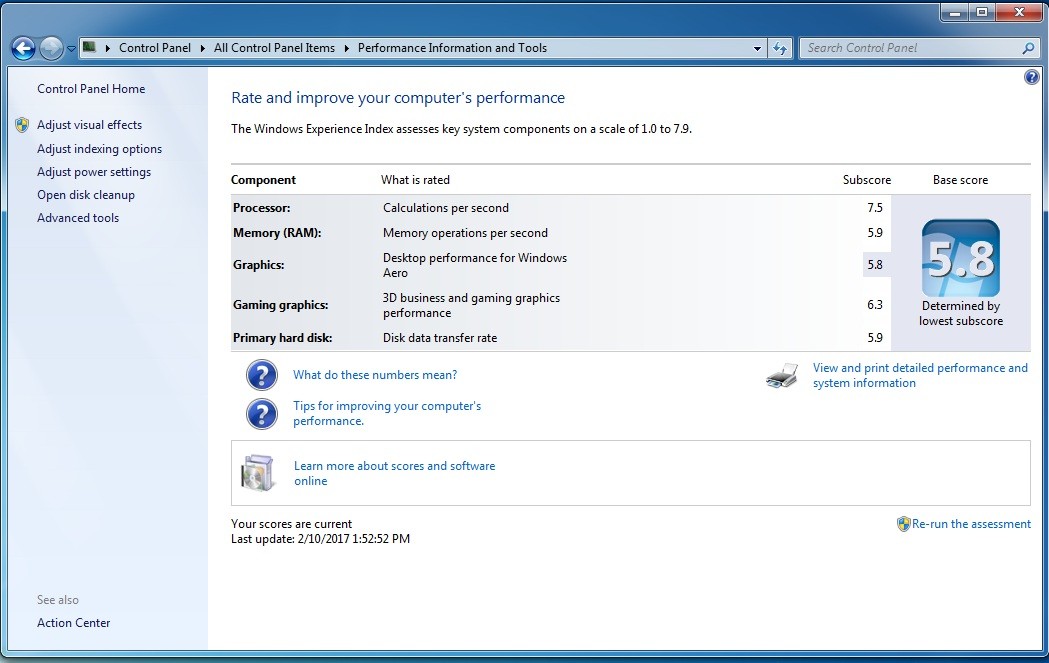Open Action Center under See also
Screen dimensions: 1049x663
[74, 623]
